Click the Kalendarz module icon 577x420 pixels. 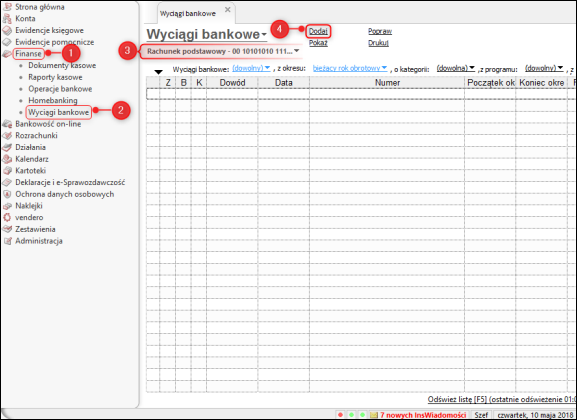(7, 159)
